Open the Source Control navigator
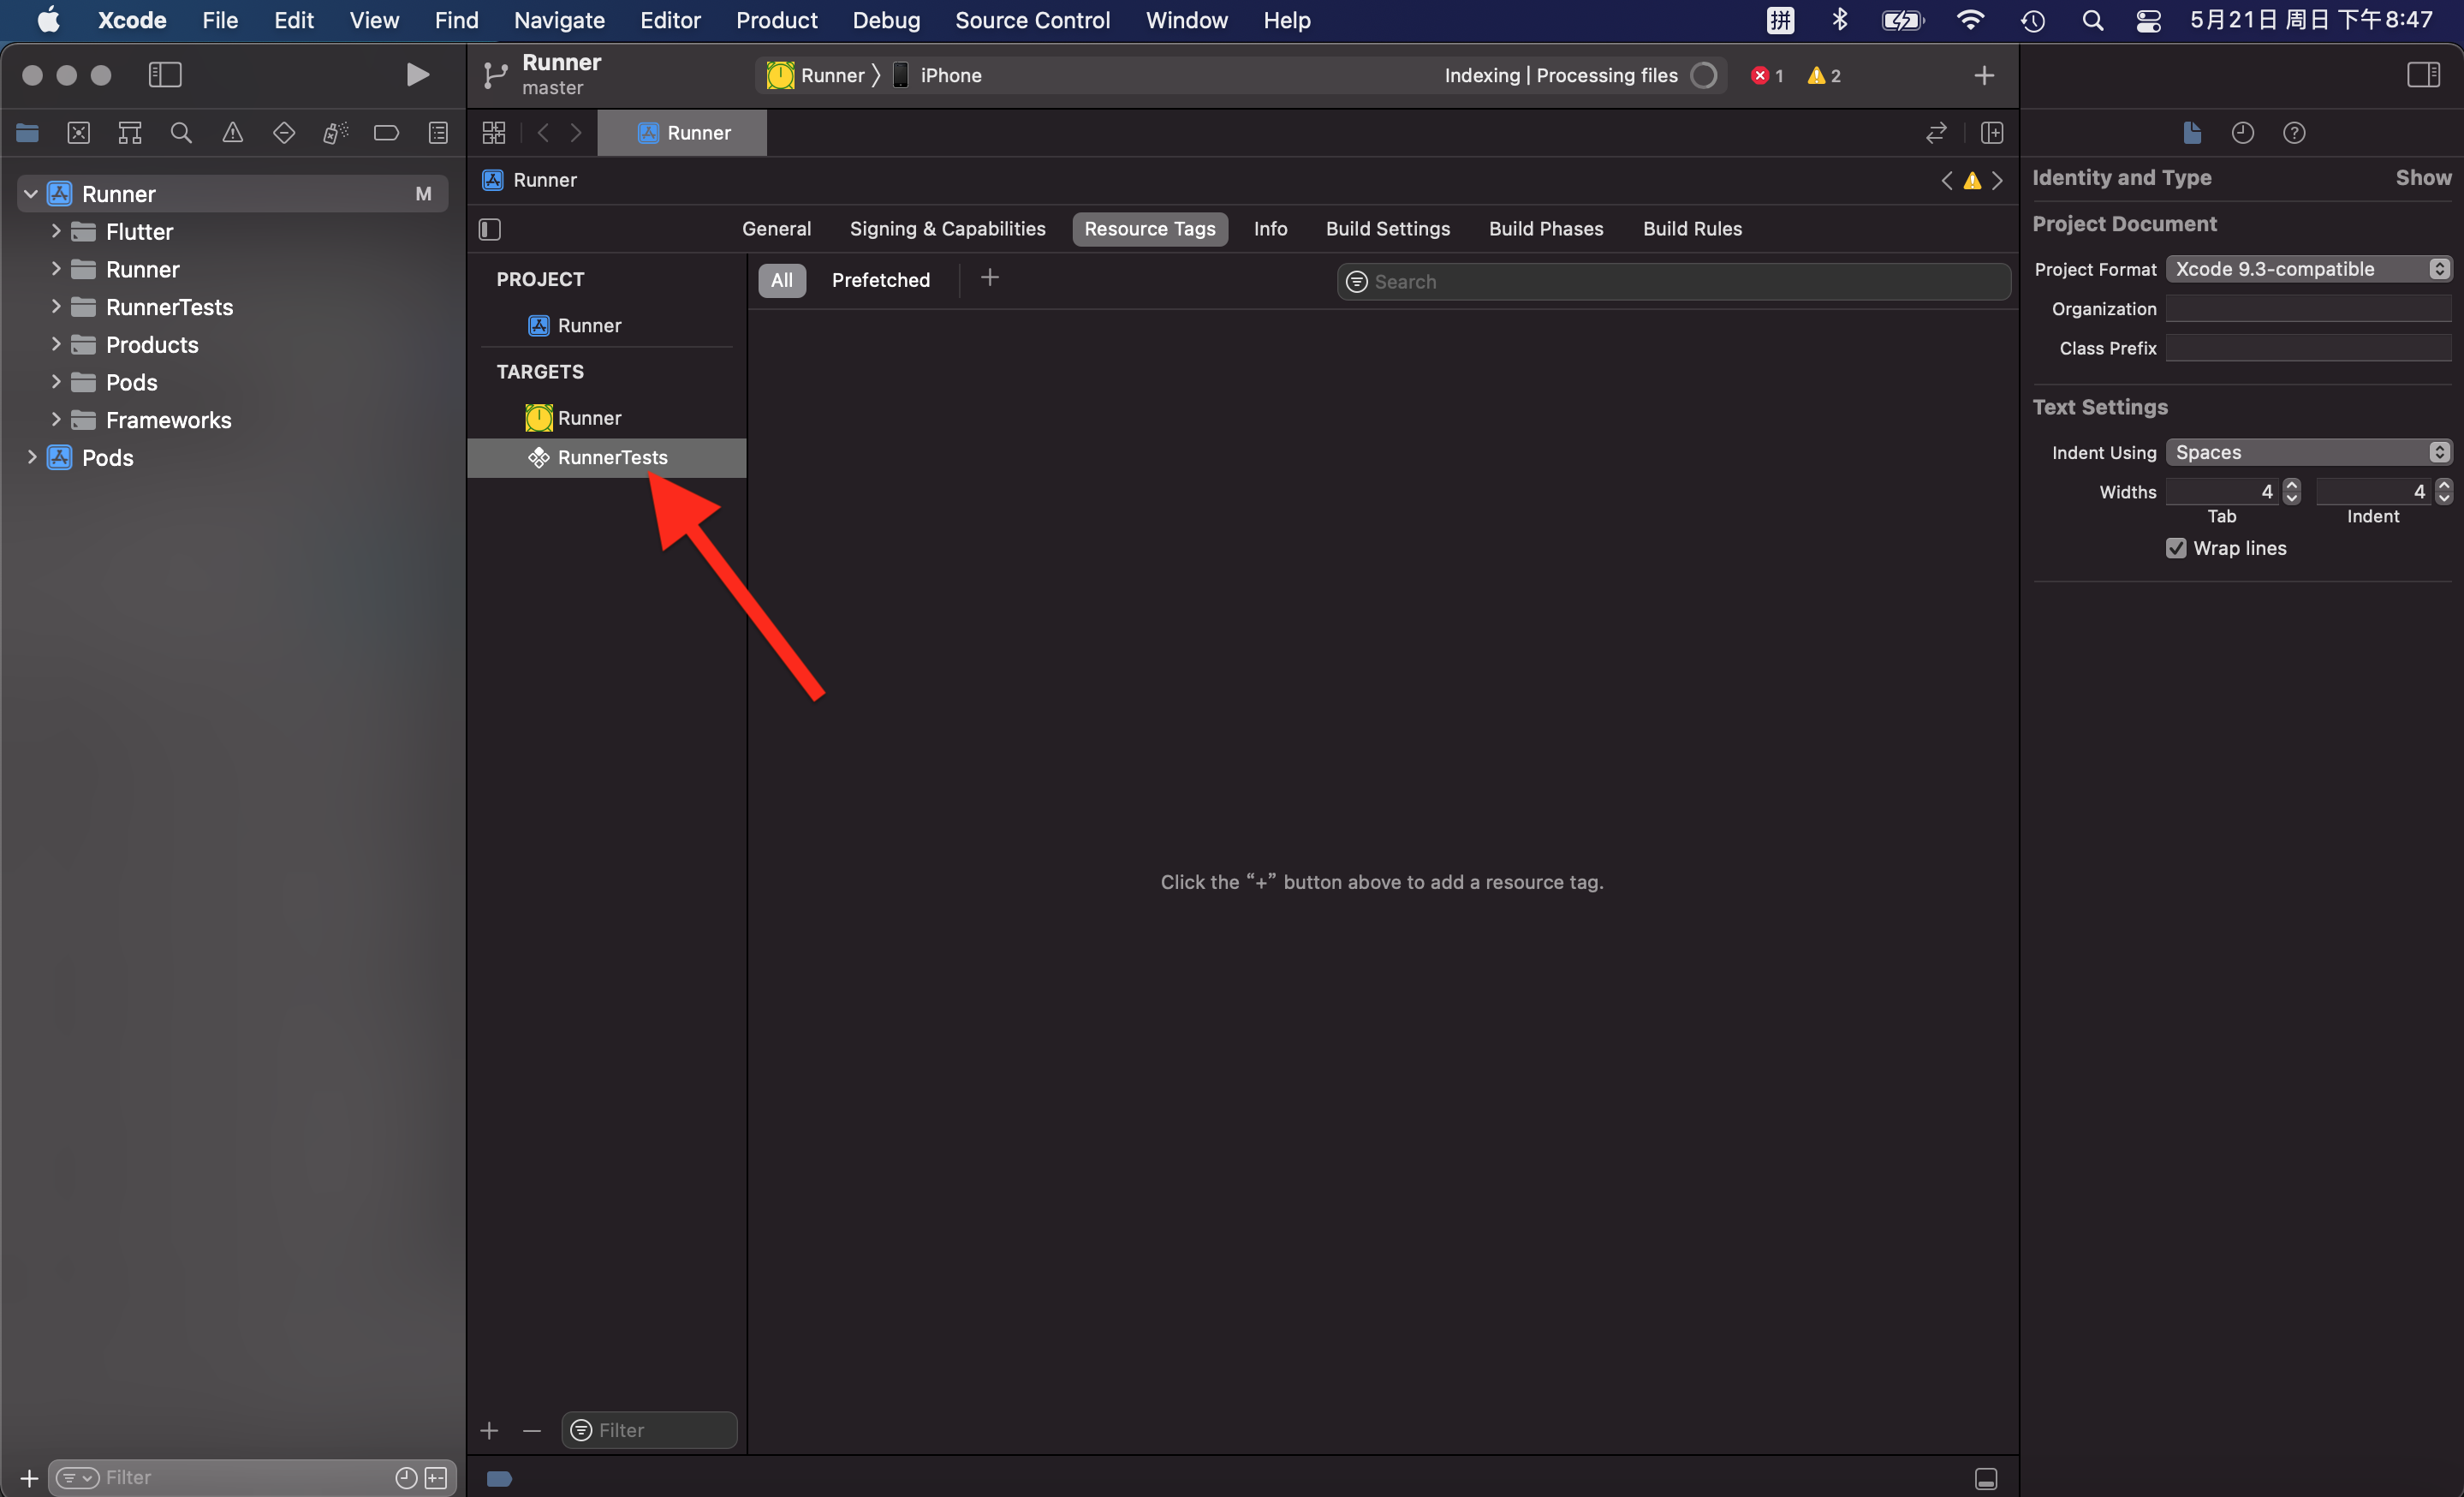The image size is (2464, 1497). pyautogui.click(x=79, y=133)
